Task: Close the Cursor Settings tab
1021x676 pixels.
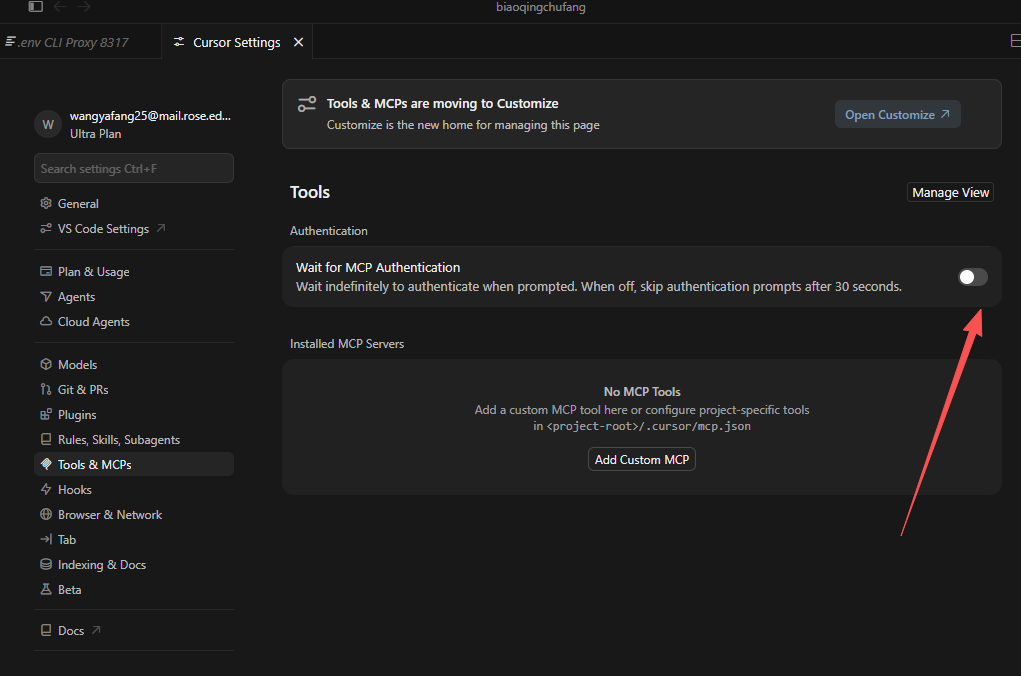Action: coord(298,42)
